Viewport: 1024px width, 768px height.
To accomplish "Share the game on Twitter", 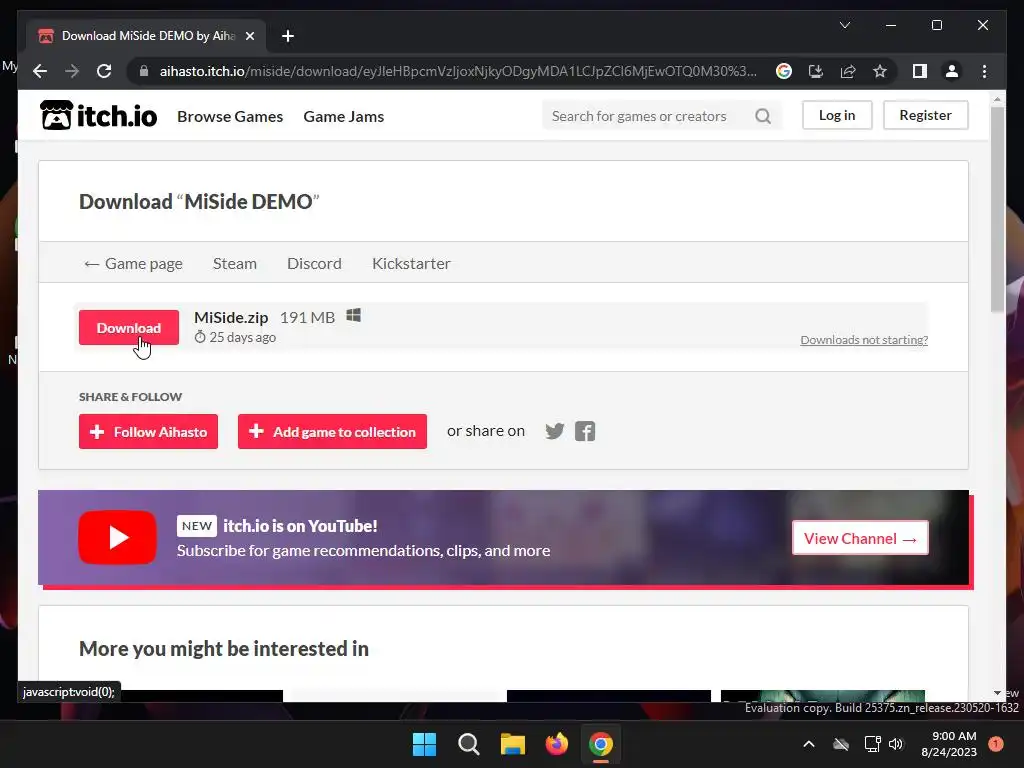I will click(554, 431).
